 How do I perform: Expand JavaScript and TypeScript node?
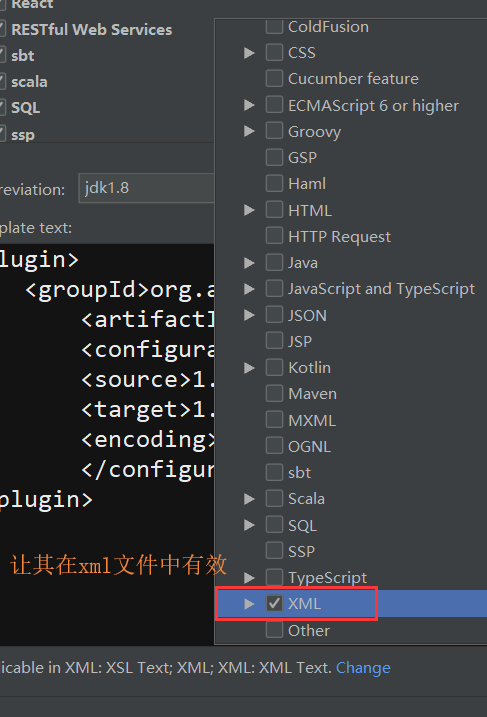click(249, 289)
